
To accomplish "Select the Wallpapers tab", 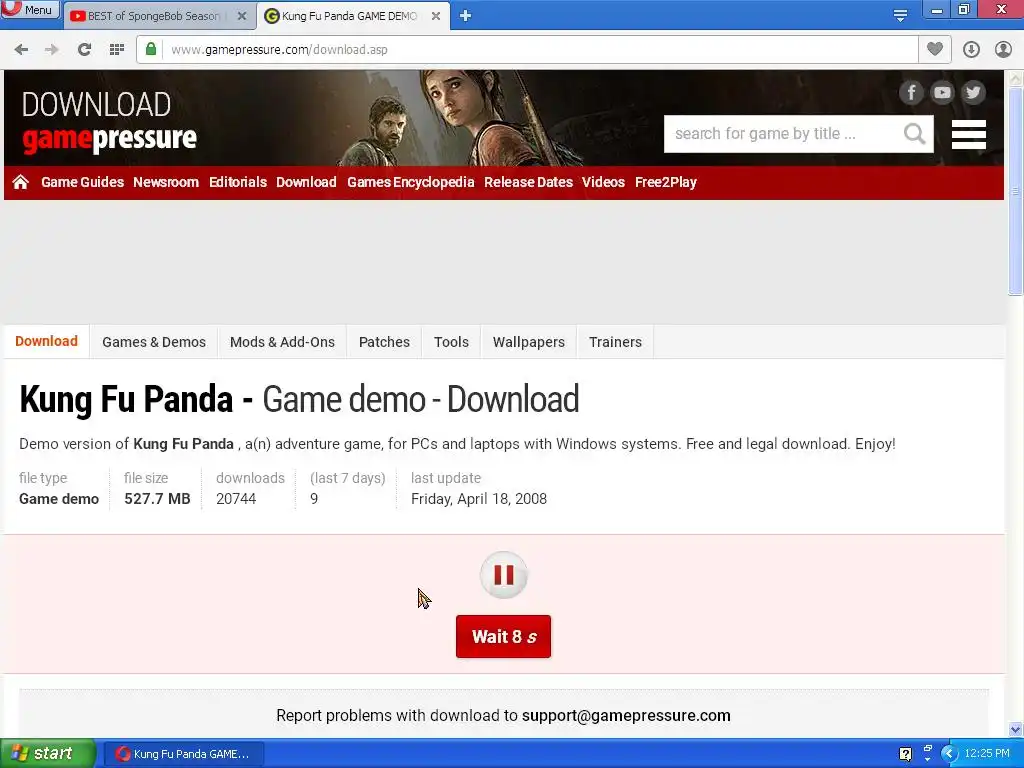I will coord(529,342).
